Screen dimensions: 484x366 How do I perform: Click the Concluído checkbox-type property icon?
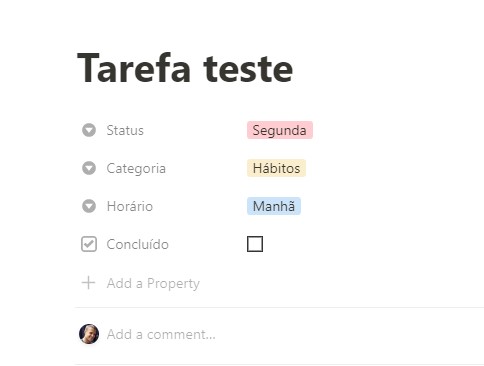[x=89, y=244]
